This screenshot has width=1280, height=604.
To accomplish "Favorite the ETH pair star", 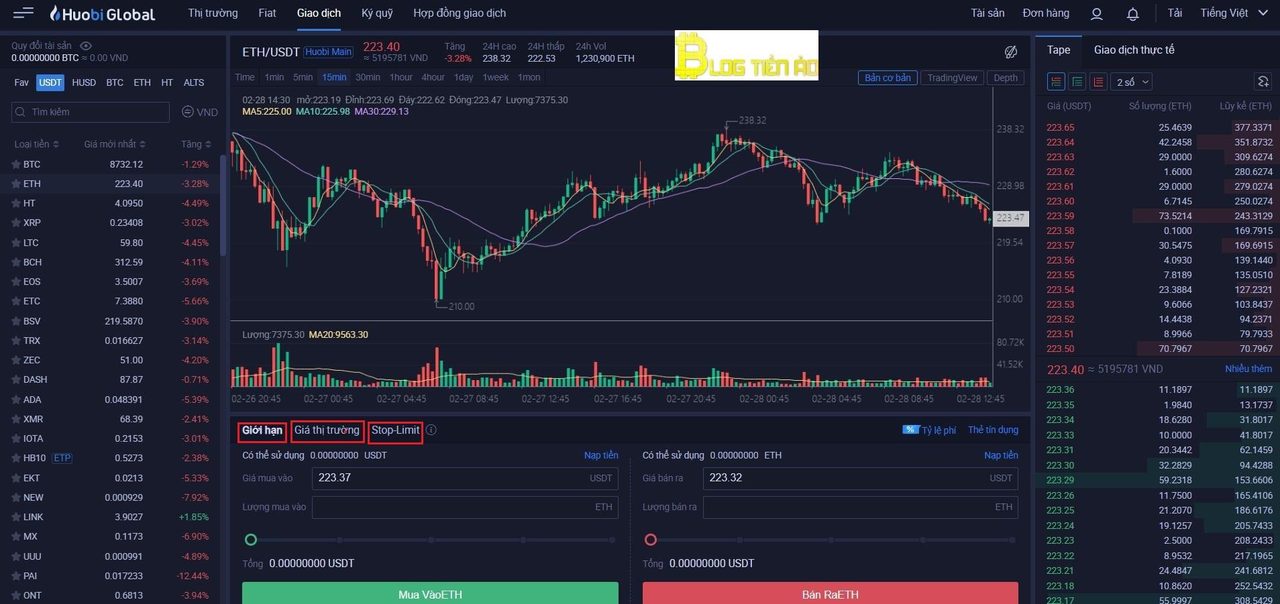I will click(16, 184).
